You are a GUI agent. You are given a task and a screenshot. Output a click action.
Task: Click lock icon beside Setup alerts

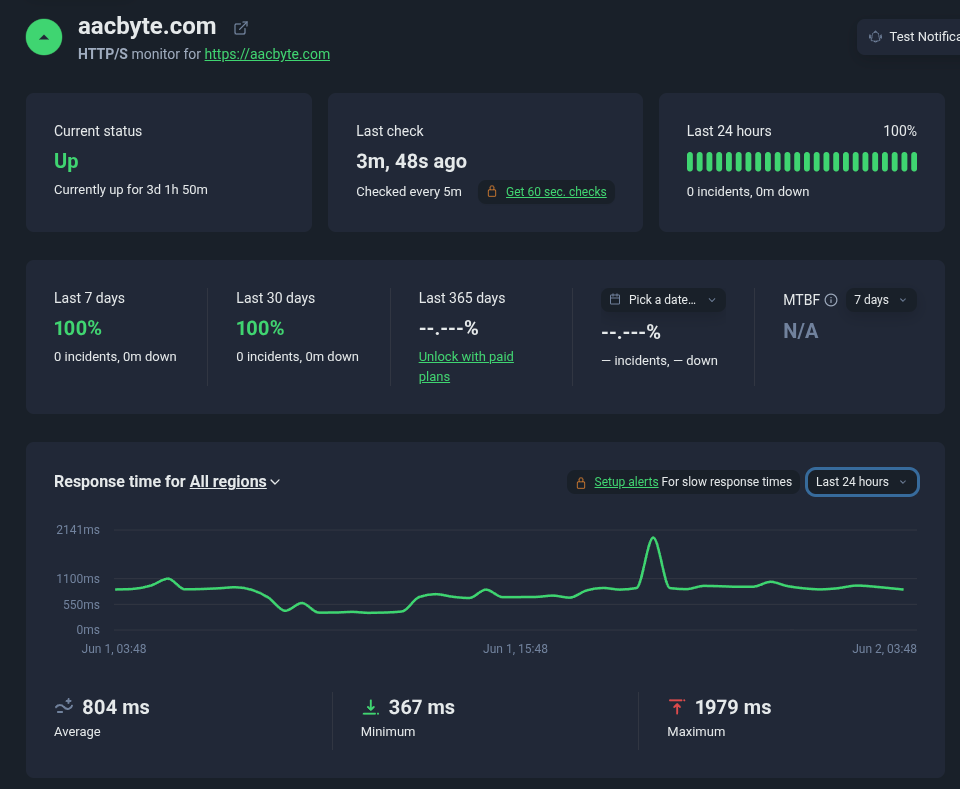coord(581,482)
